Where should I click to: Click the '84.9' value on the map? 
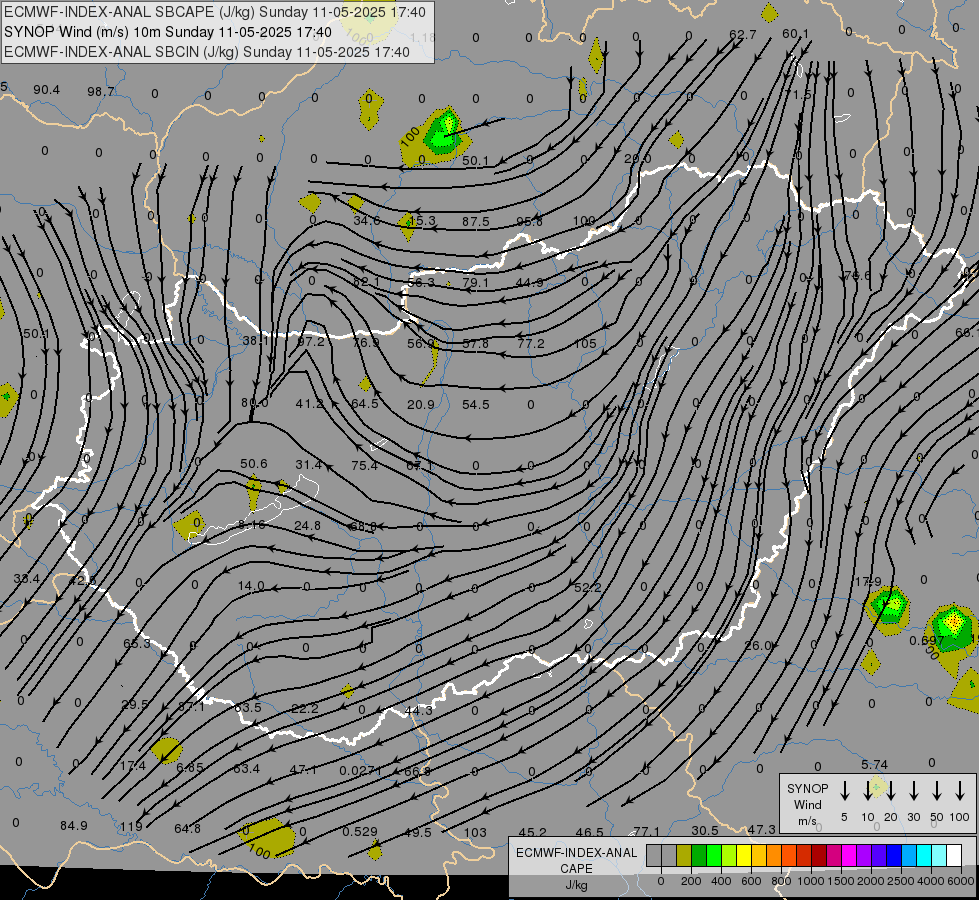(x=74, y=826)
